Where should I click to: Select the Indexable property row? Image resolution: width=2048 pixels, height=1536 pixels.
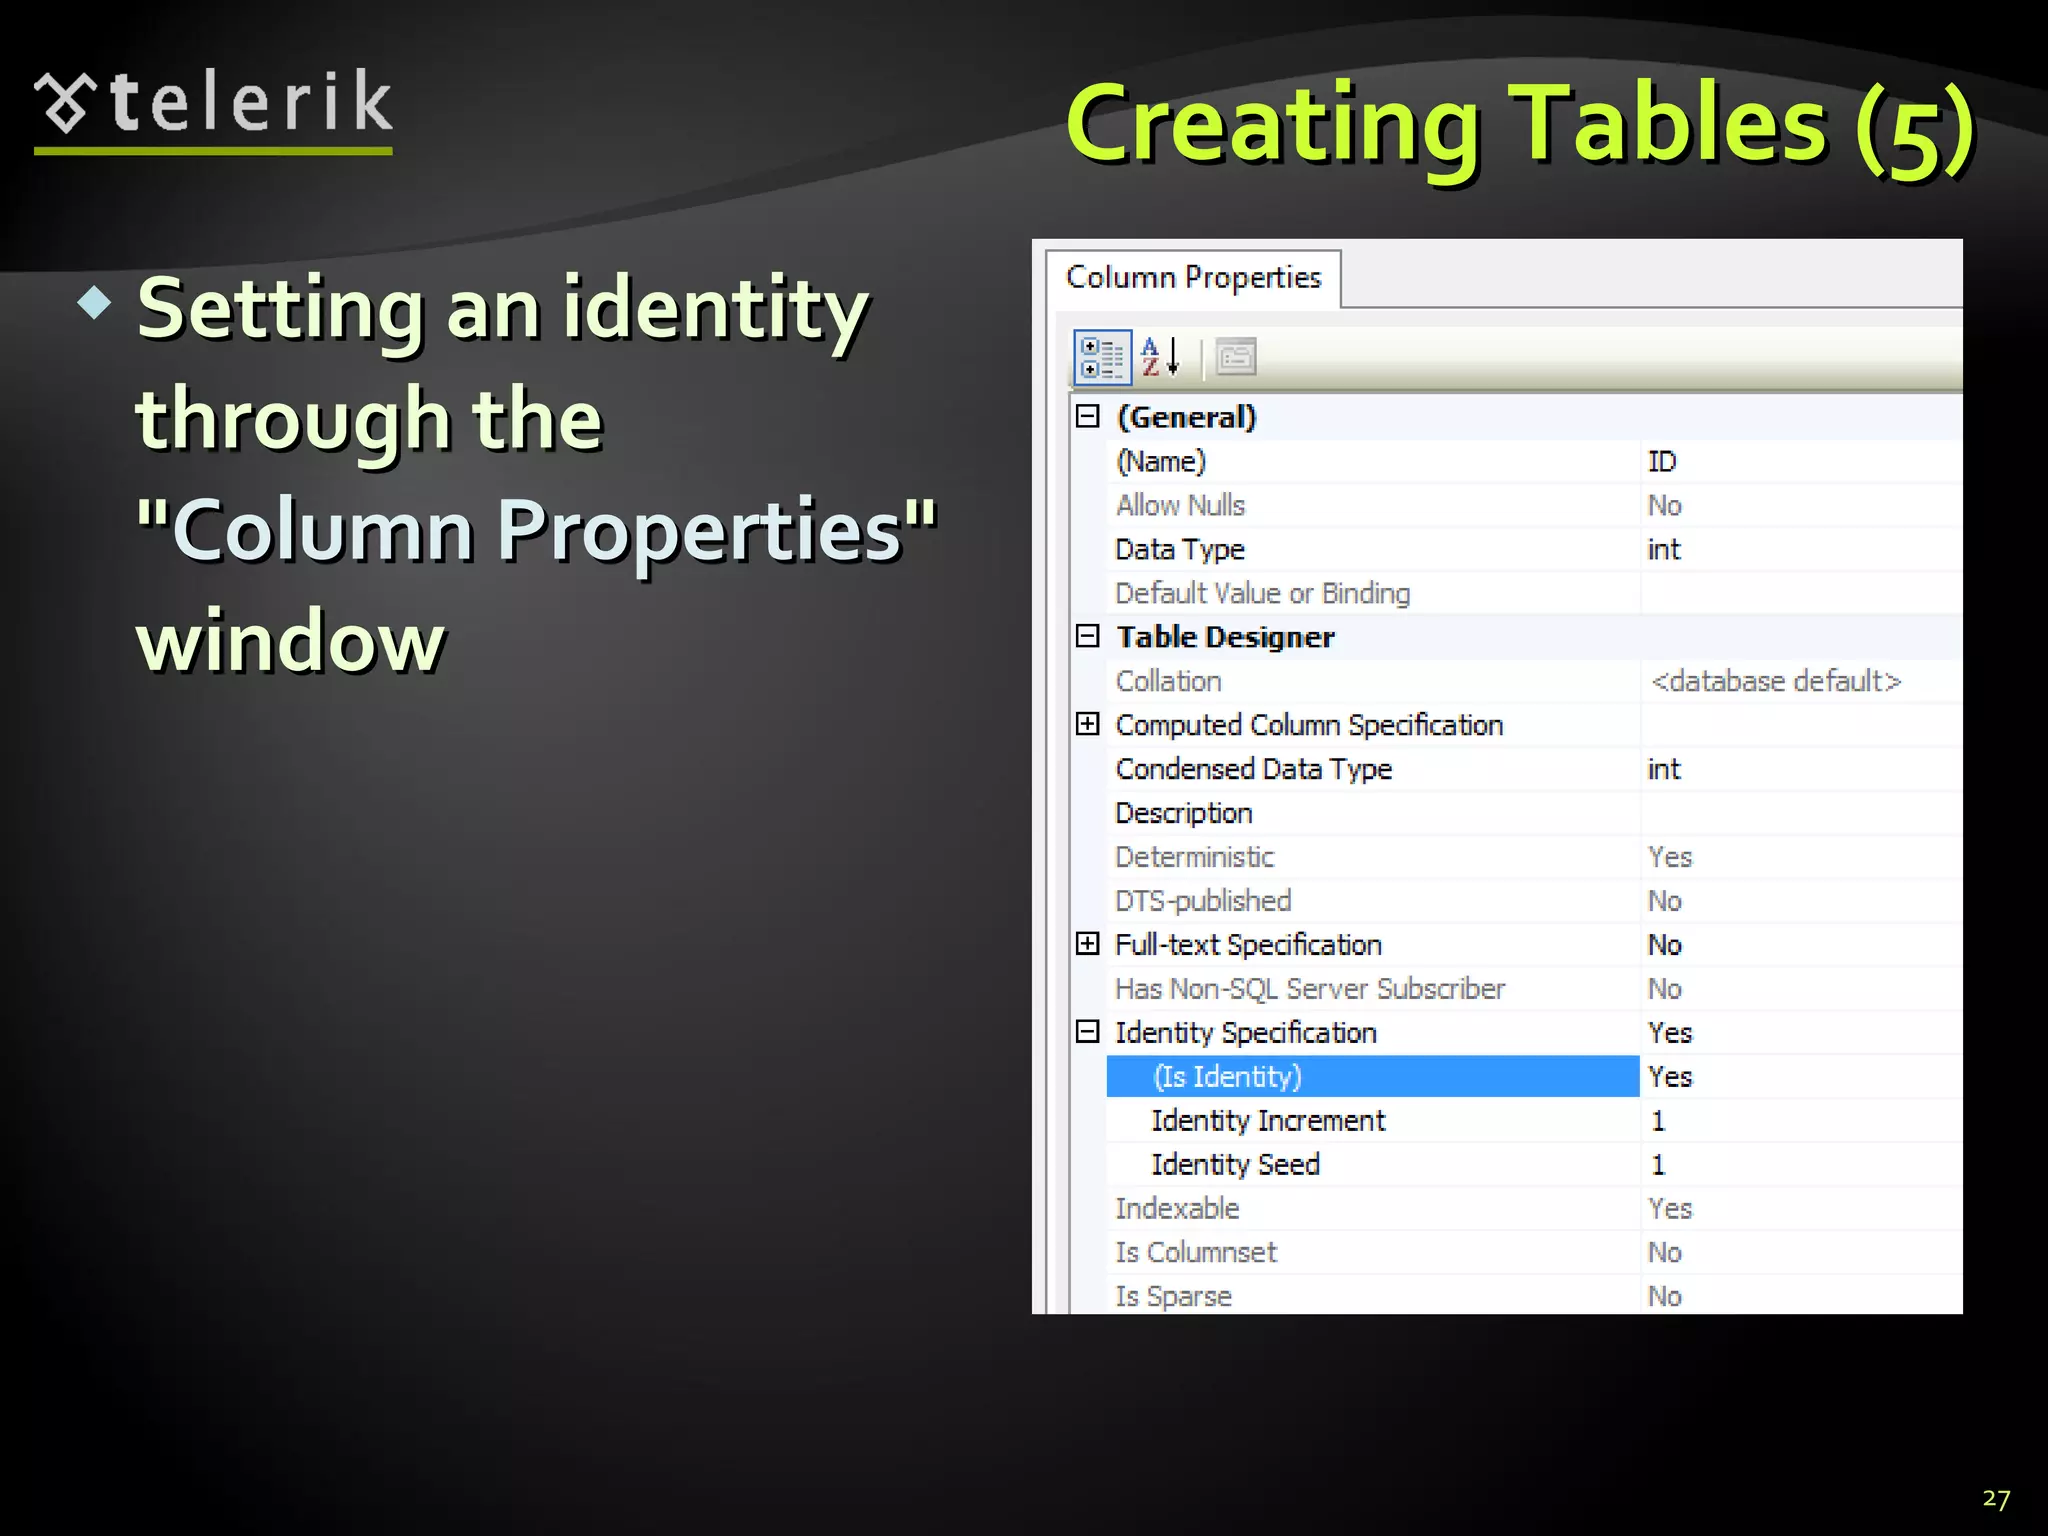[1534, 1209]
